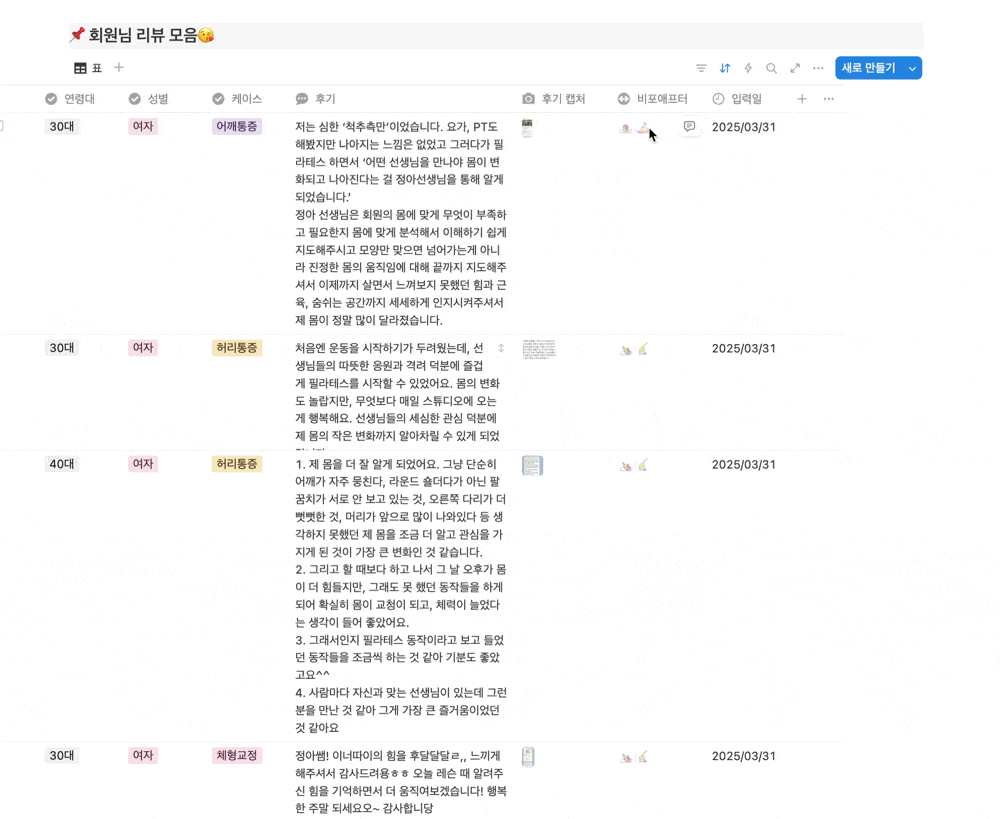
Task: Open the filter icon above the table
Action: click(x=701, y=68)
